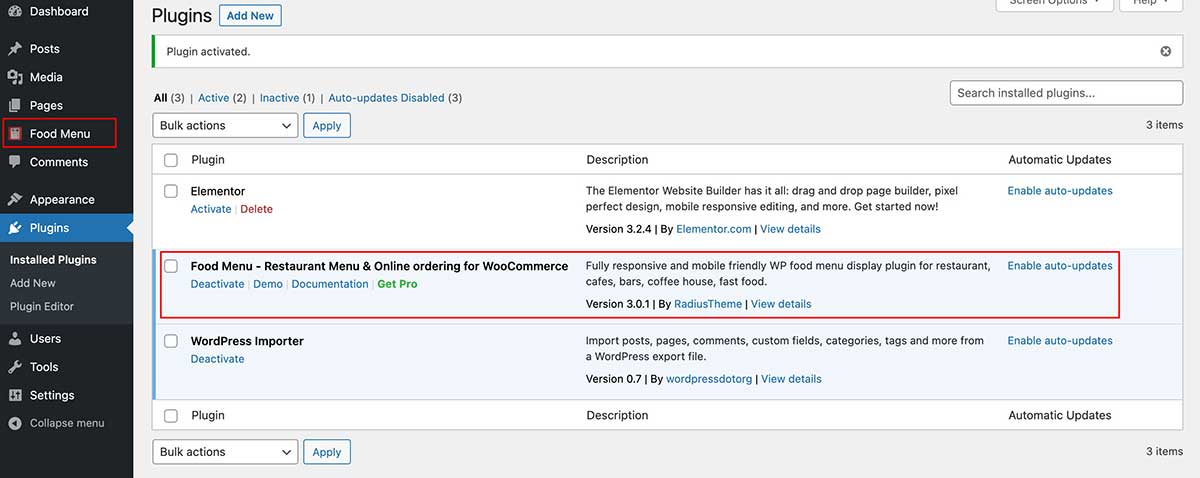Click the Get Pro link
The width and height of the screenshot is (1200, 478).
pos(397,284)
